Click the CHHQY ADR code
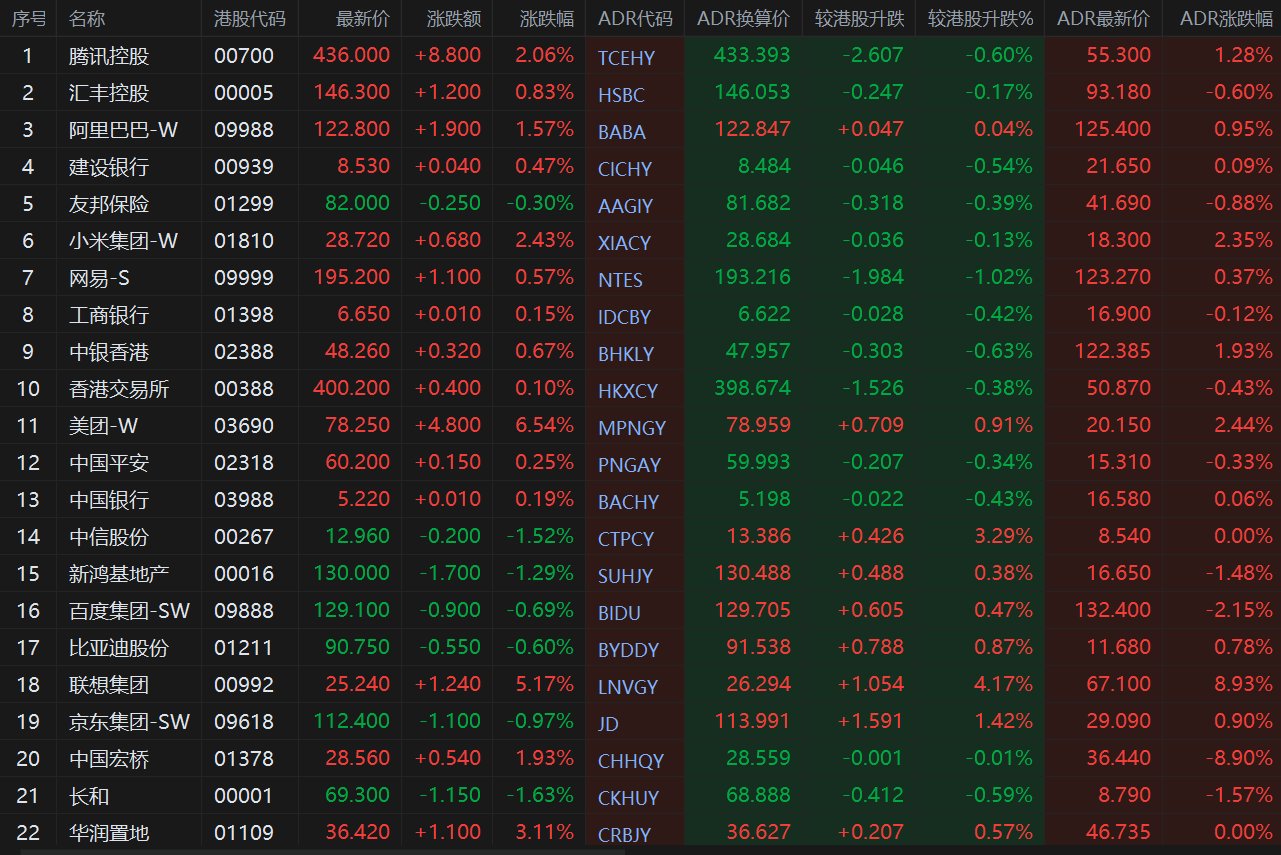 coord(631,761)
